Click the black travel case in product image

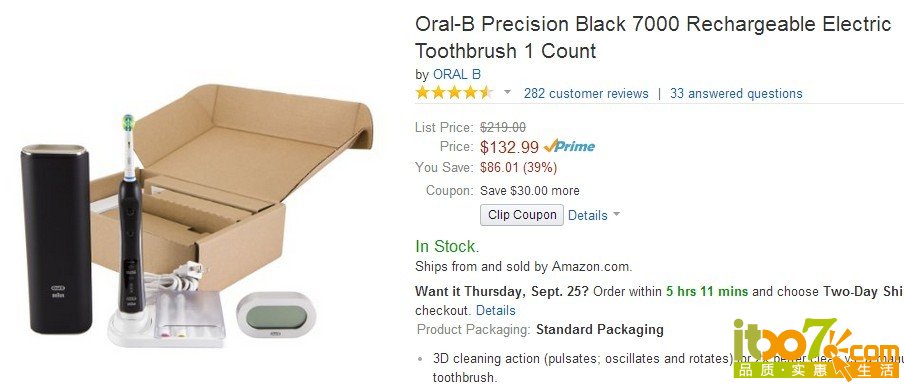click(56, 239)
